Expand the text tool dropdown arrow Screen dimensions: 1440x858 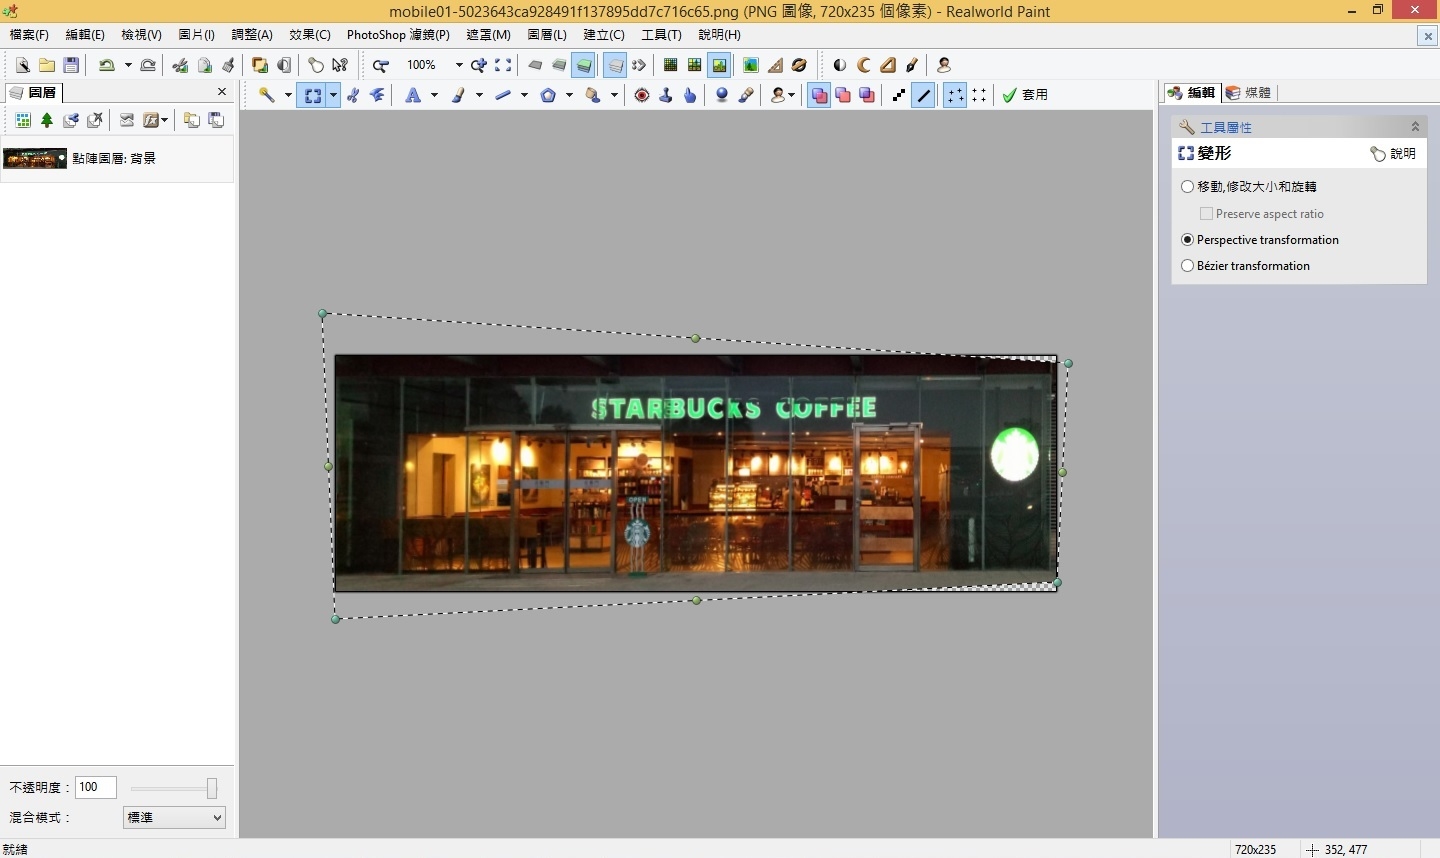tap(434, 95)
